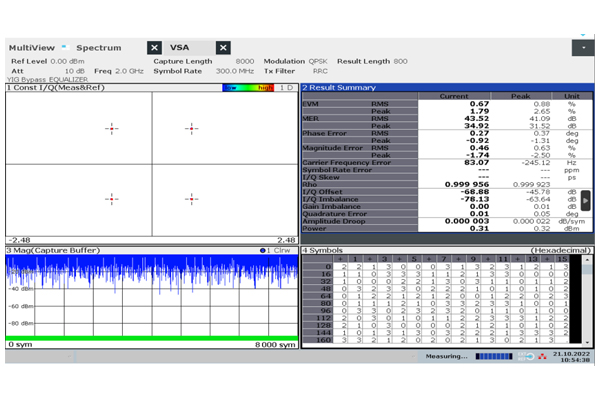The width and height of the screenshot is (600, 400).
Task: Open the top-right dropdown arrow menu
Action: [581, 47]
